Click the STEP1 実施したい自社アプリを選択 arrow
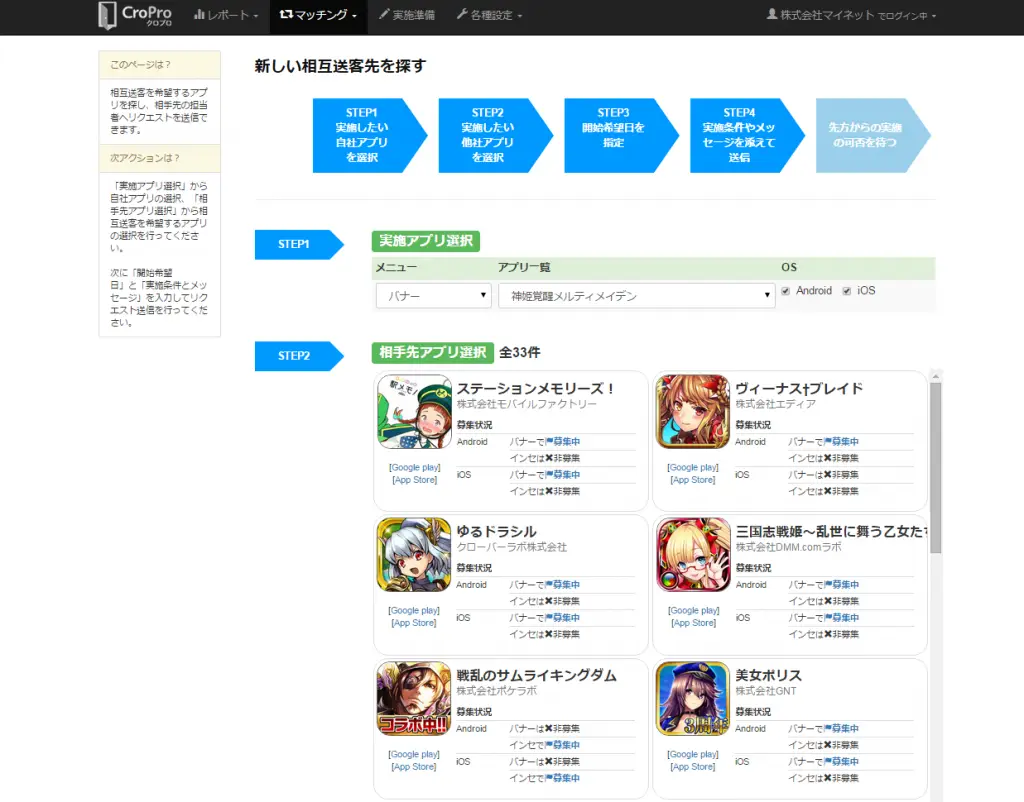The width and height of the screenshot is (1024, 802). coord(369,135)
